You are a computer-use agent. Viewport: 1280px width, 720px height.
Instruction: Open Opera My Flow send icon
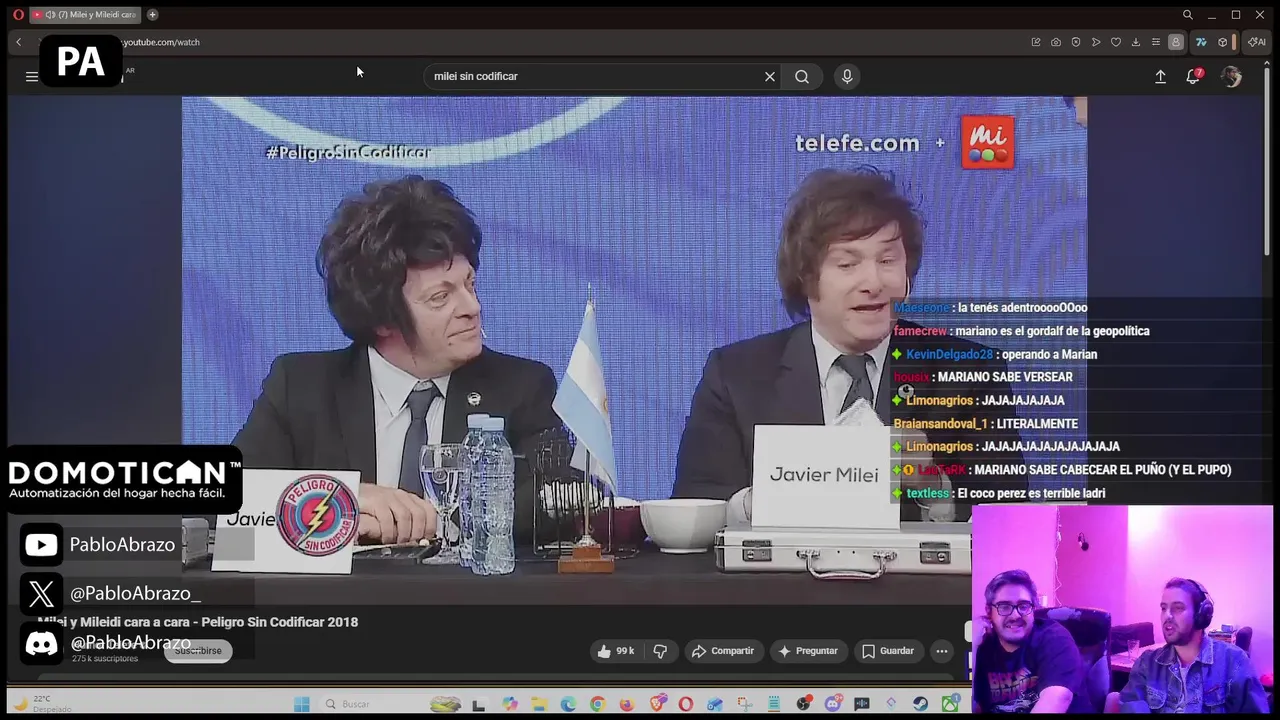(x=1096, y=42)
